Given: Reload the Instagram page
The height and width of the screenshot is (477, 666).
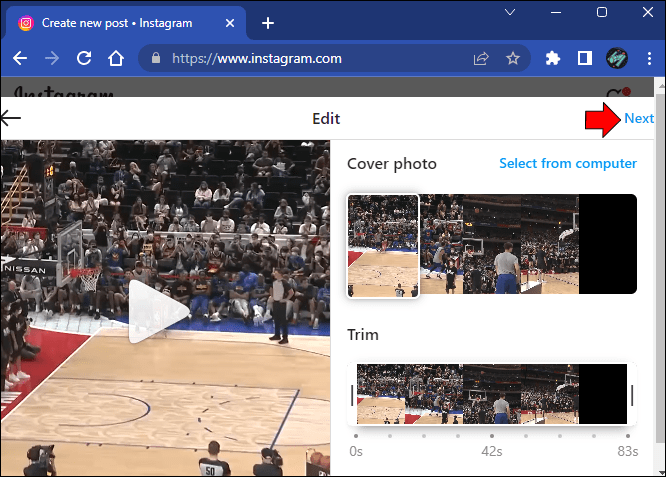Looking at the screenshot, I should [x=84, y=58].
